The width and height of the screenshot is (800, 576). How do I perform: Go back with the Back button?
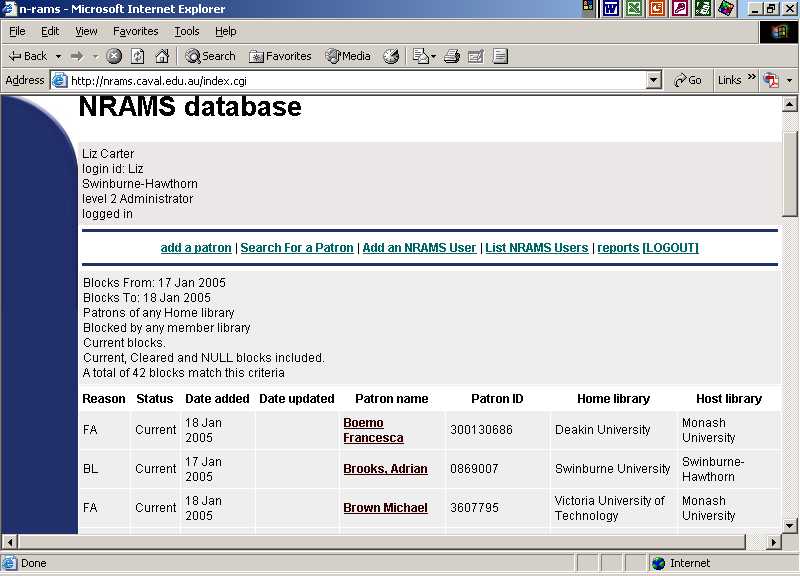(x=28, y=56)
